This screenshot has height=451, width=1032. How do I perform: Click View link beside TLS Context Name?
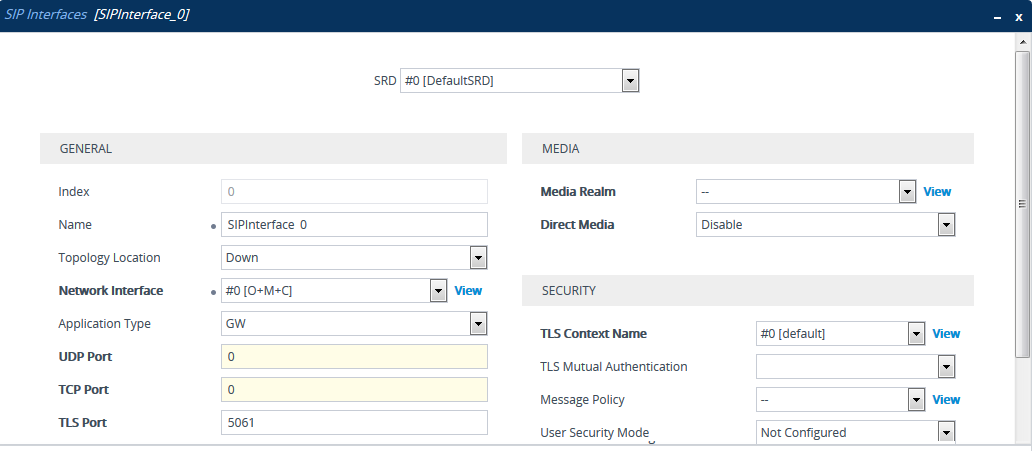click(946, 334)
